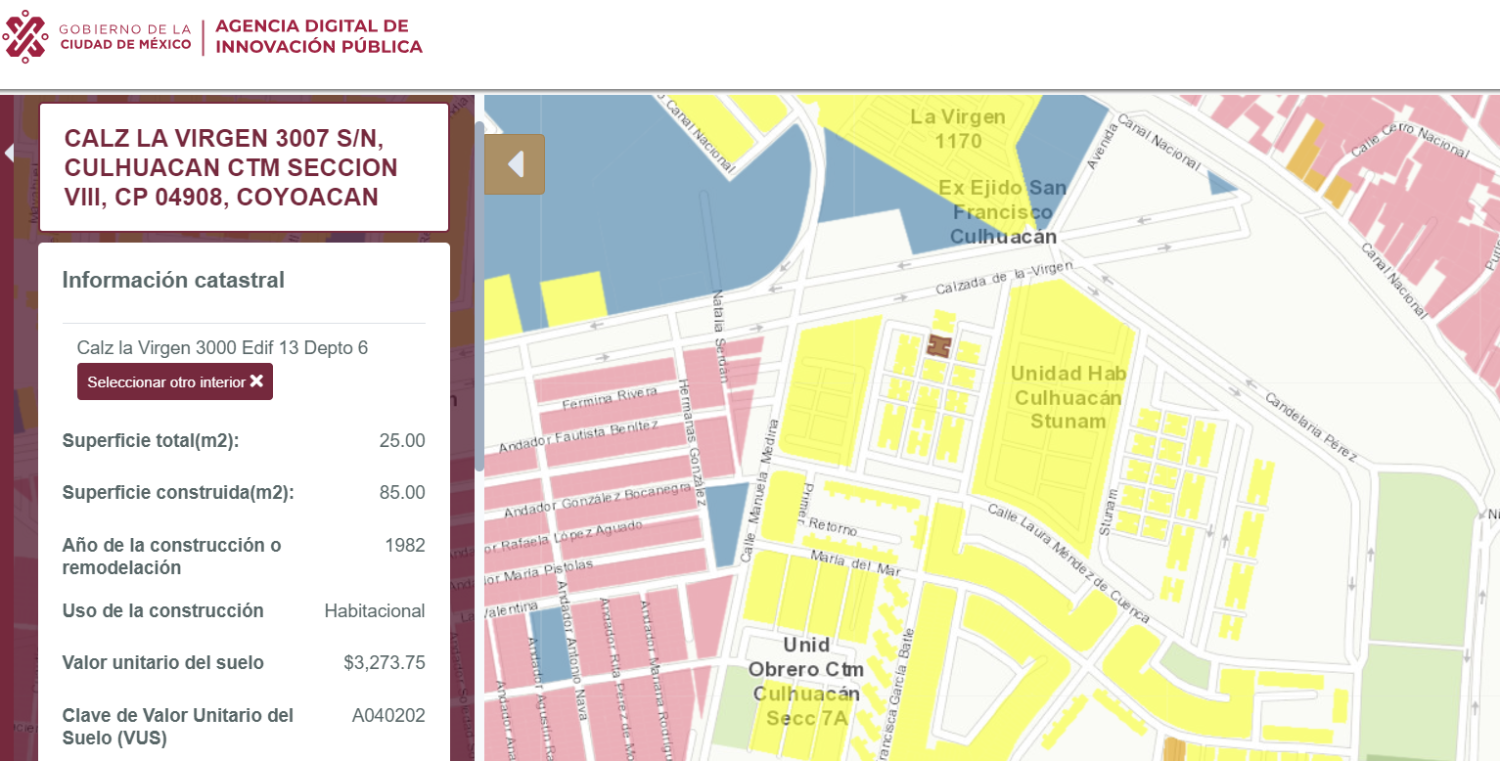Click the X on Seleccionar otro interior
Image resolution: width=1500 pixels, height=761 pixels.
[257, 381]
